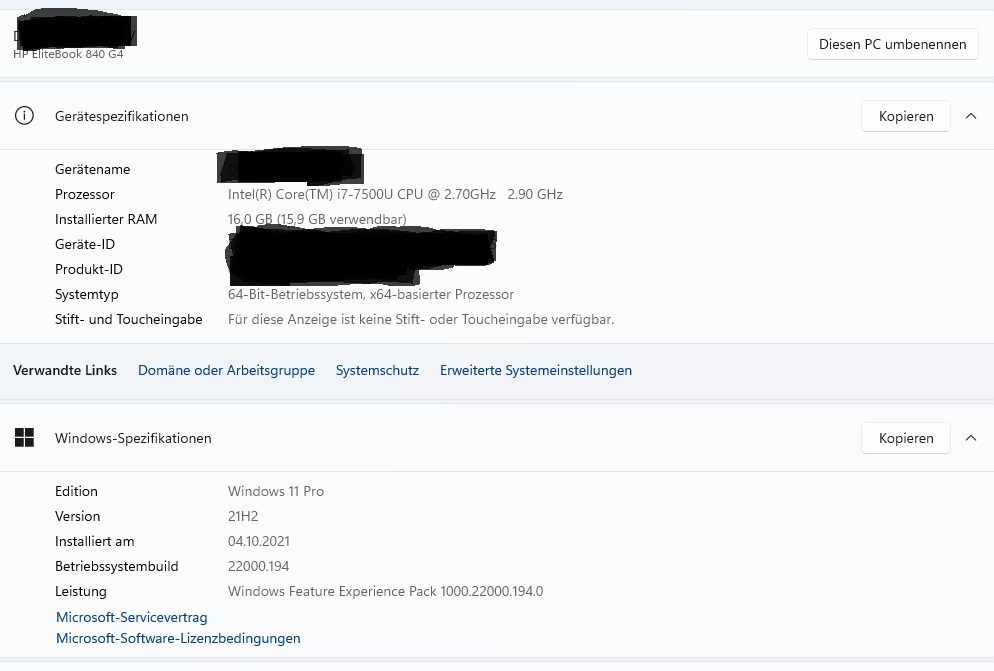Click the 16,0 GB RAM value

click(317, 219)
